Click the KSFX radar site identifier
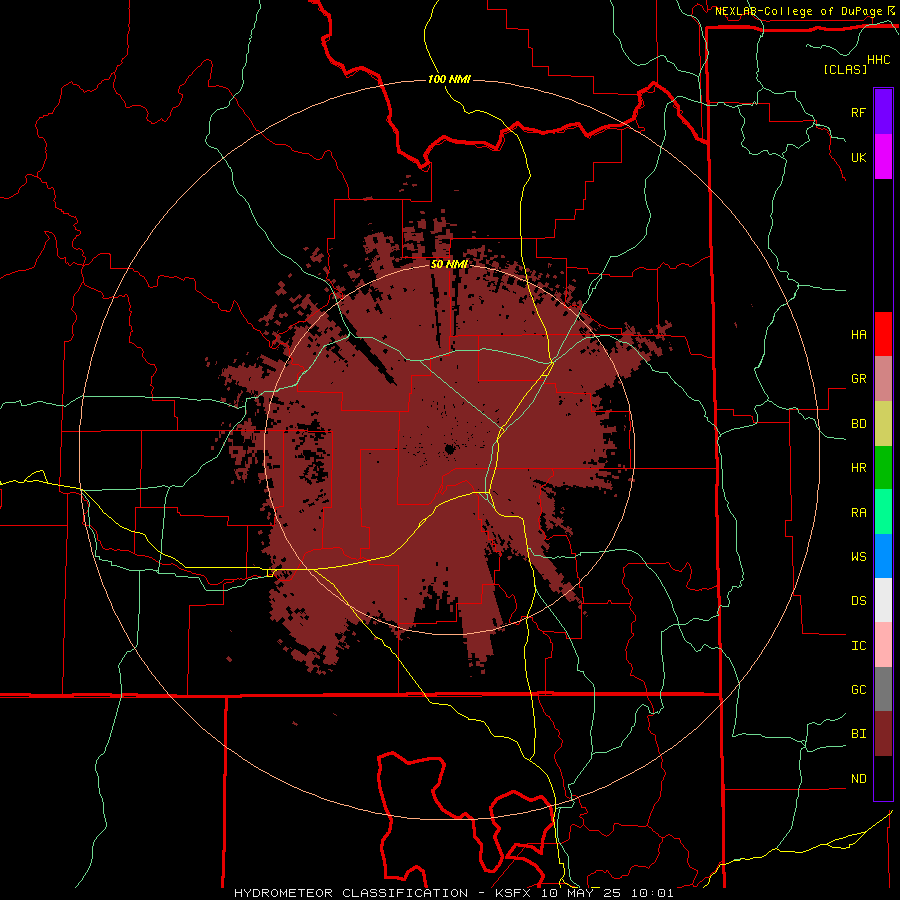 click(x=515, y=893)
